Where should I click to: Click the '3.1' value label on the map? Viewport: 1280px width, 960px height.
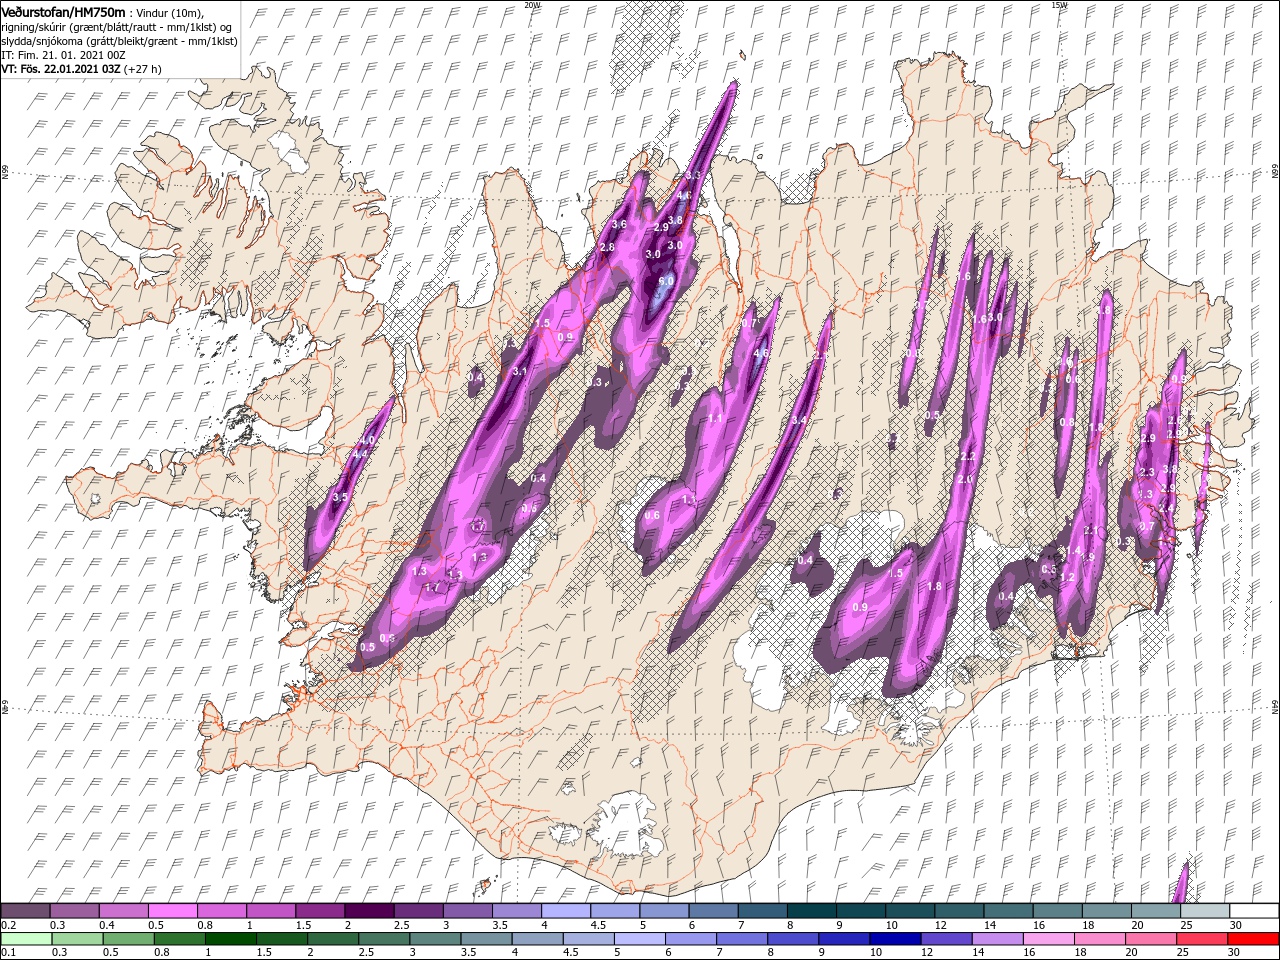click(519, 371)
